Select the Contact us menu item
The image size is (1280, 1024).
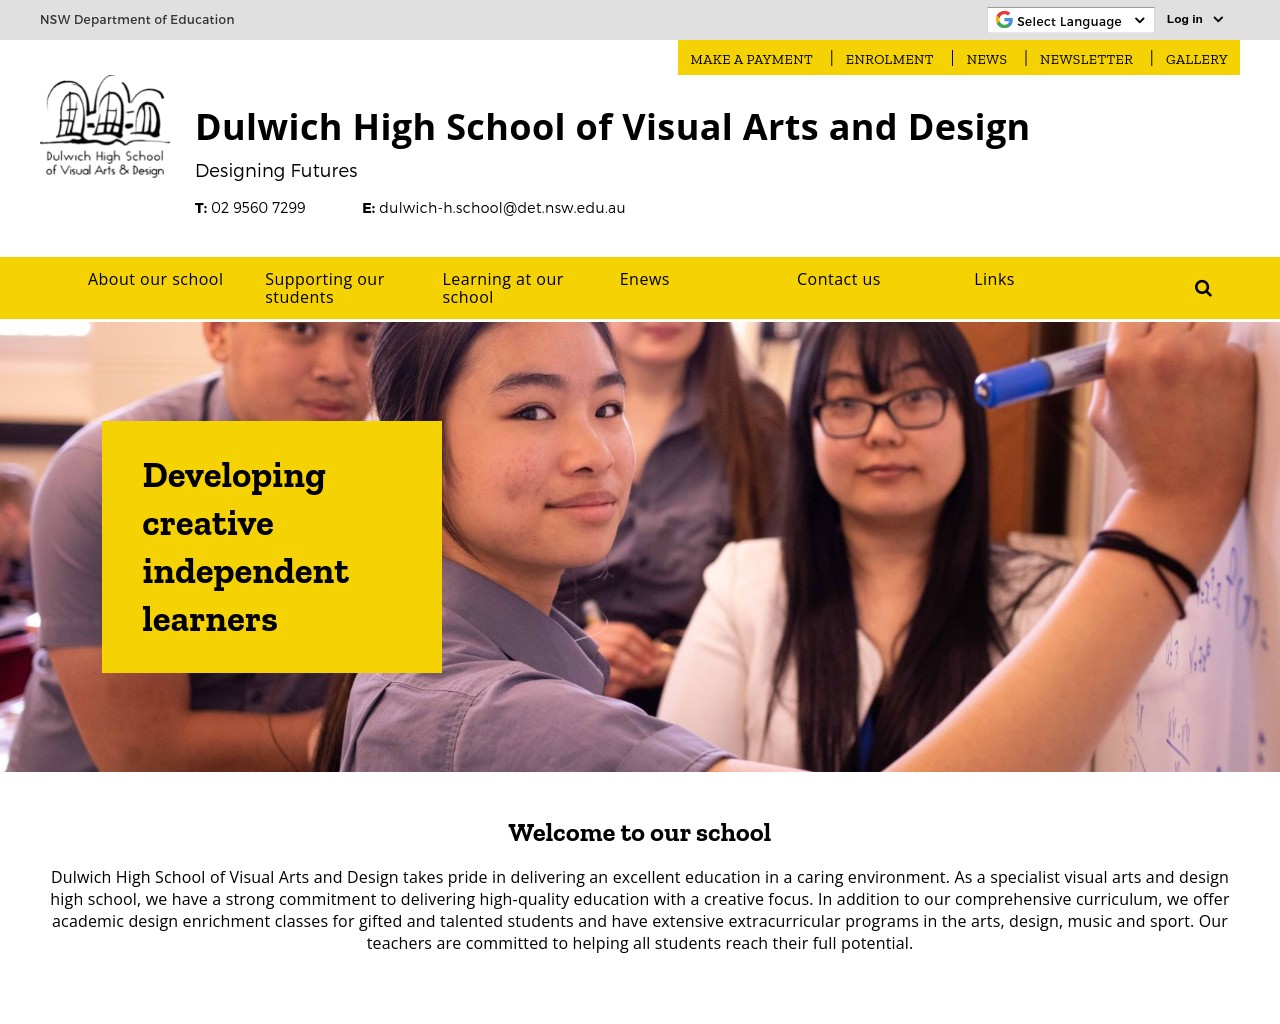coord(838,279)
